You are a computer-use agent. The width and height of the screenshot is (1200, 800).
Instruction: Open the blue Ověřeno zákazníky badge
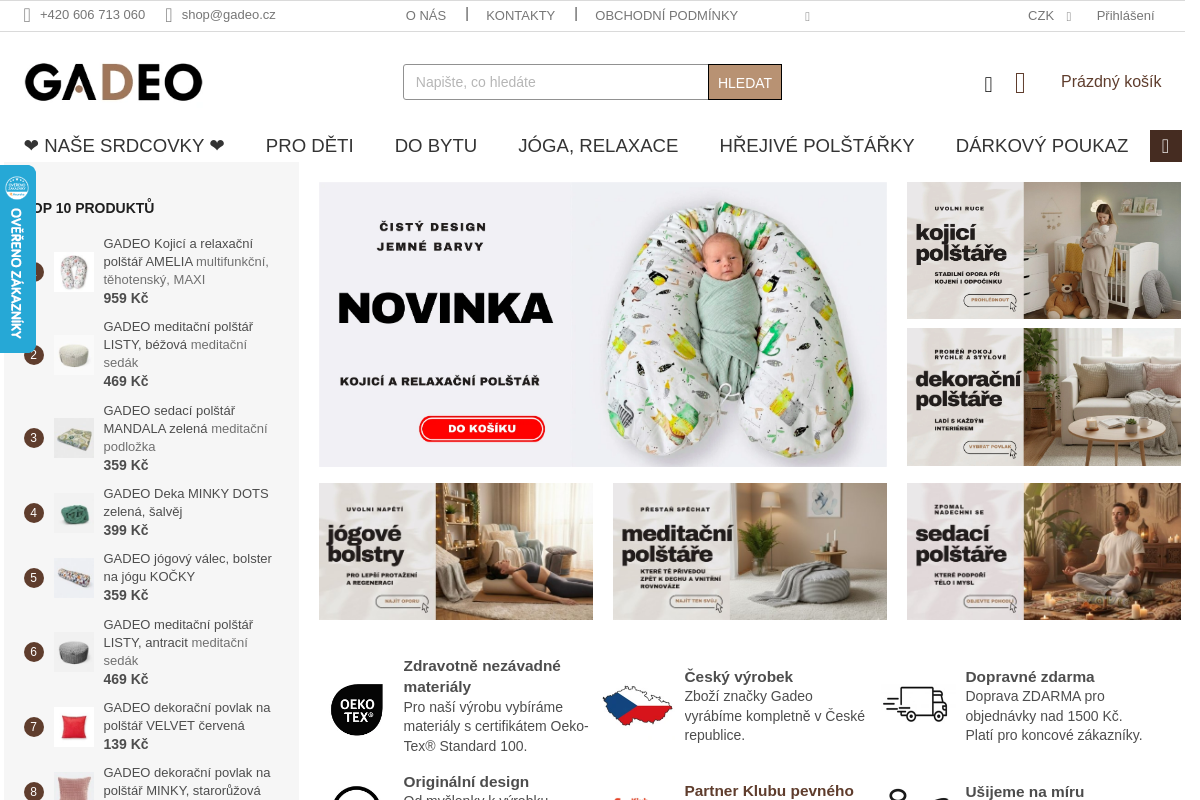[17, 259]
